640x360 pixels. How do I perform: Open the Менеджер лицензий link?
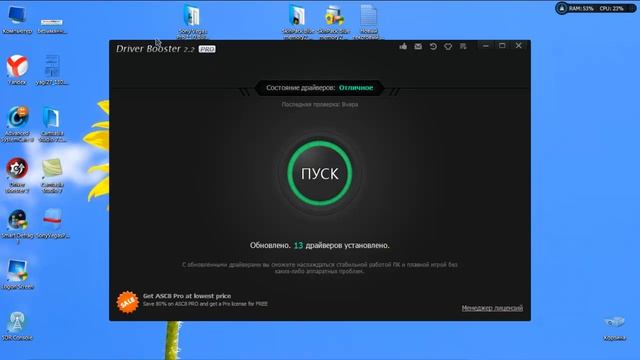click(492, 308)
